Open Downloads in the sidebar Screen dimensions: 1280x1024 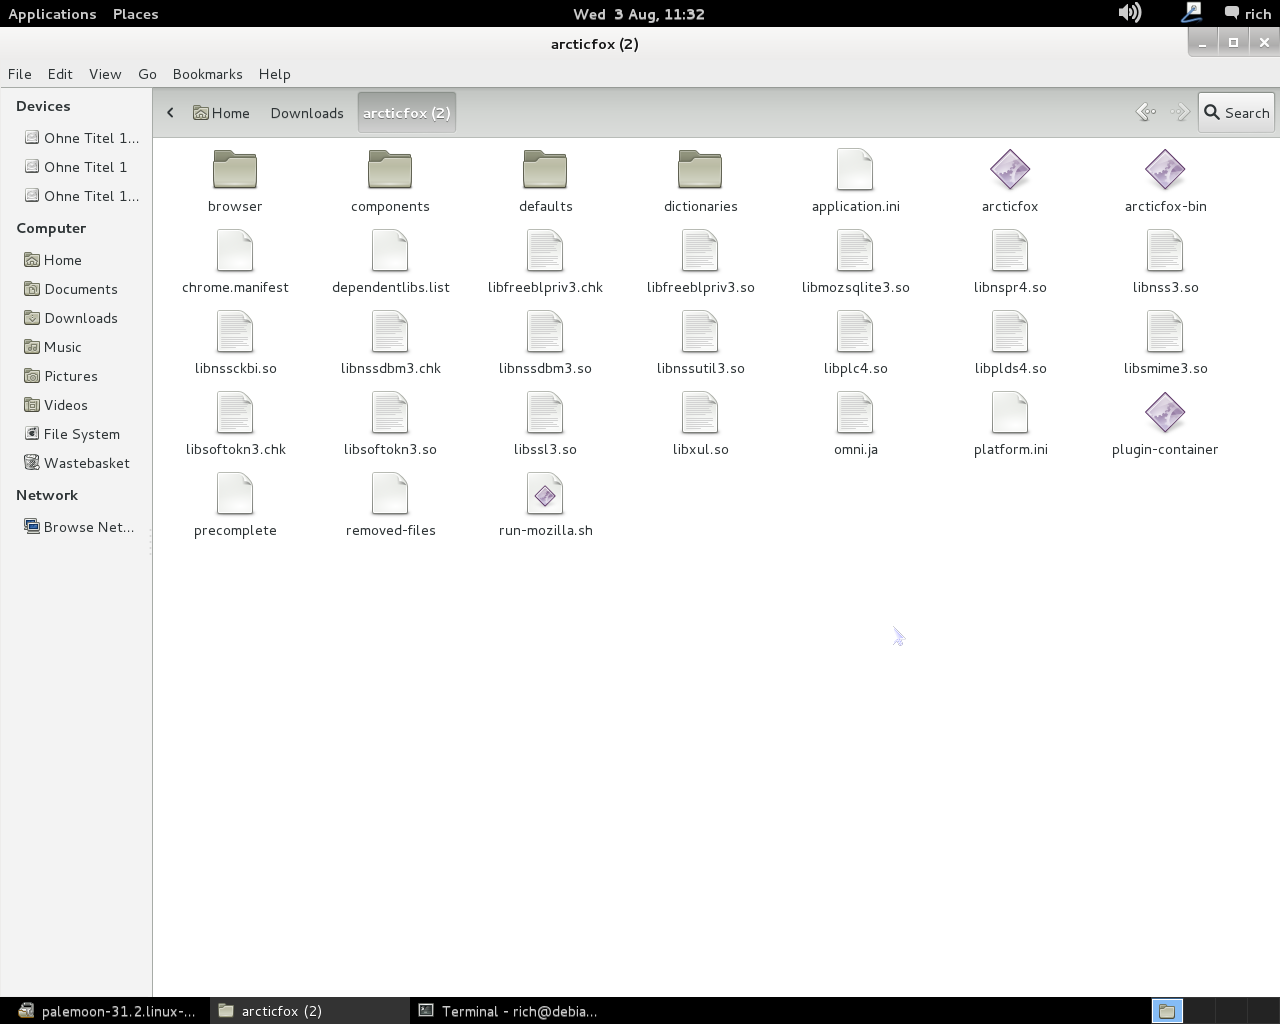pos(70,318)
